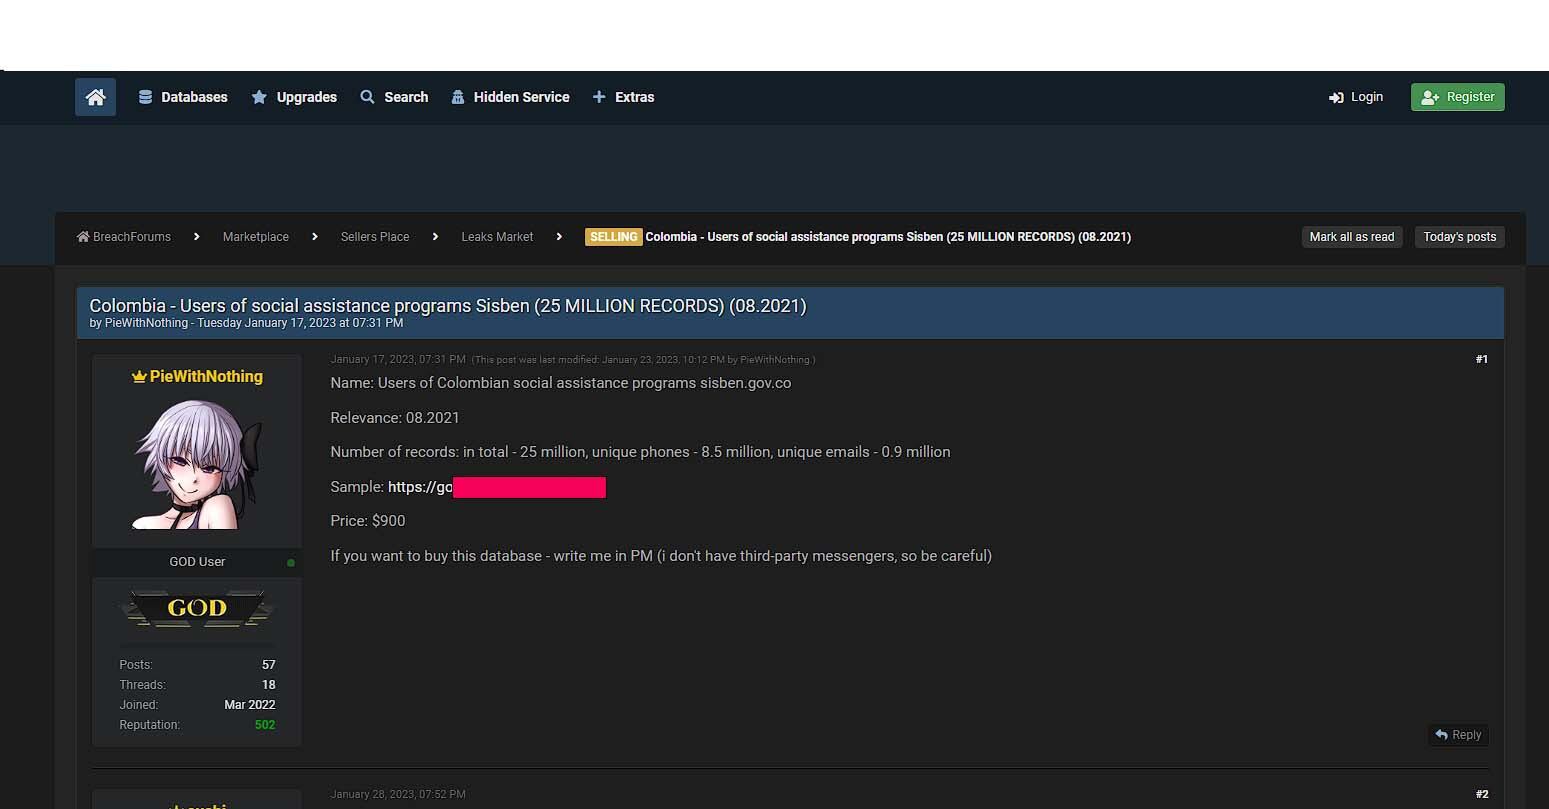Image resolution: width=1549 pixels, height=809 pixels.
Task: Click the plus icon beside Extras
Action: [x=599, y=97]
